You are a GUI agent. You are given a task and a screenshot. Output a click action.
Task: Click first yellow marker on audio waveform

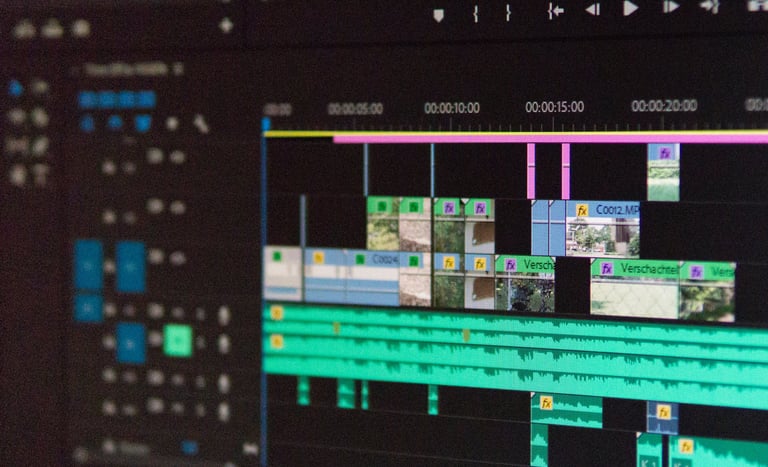[336, 328]
